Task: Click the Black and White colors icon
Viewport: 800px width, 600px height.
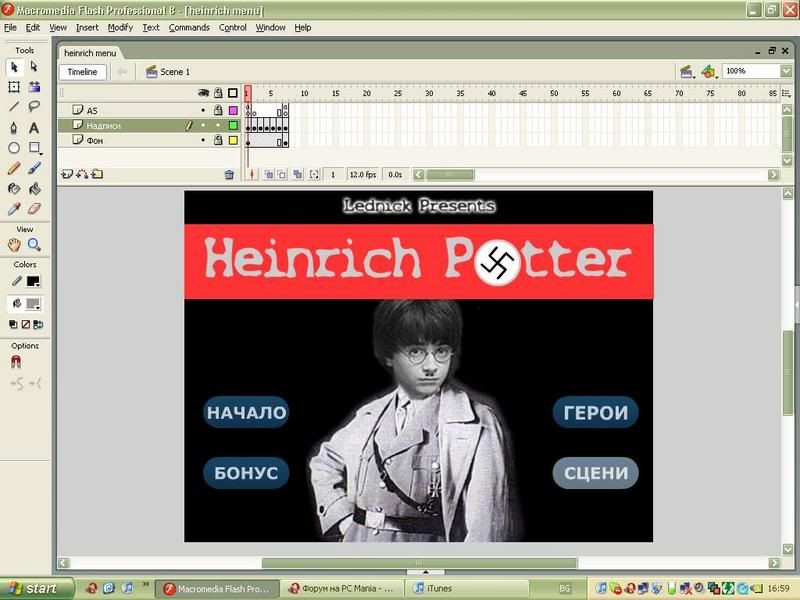Action: pyautogui.click(x=13, y=324)
